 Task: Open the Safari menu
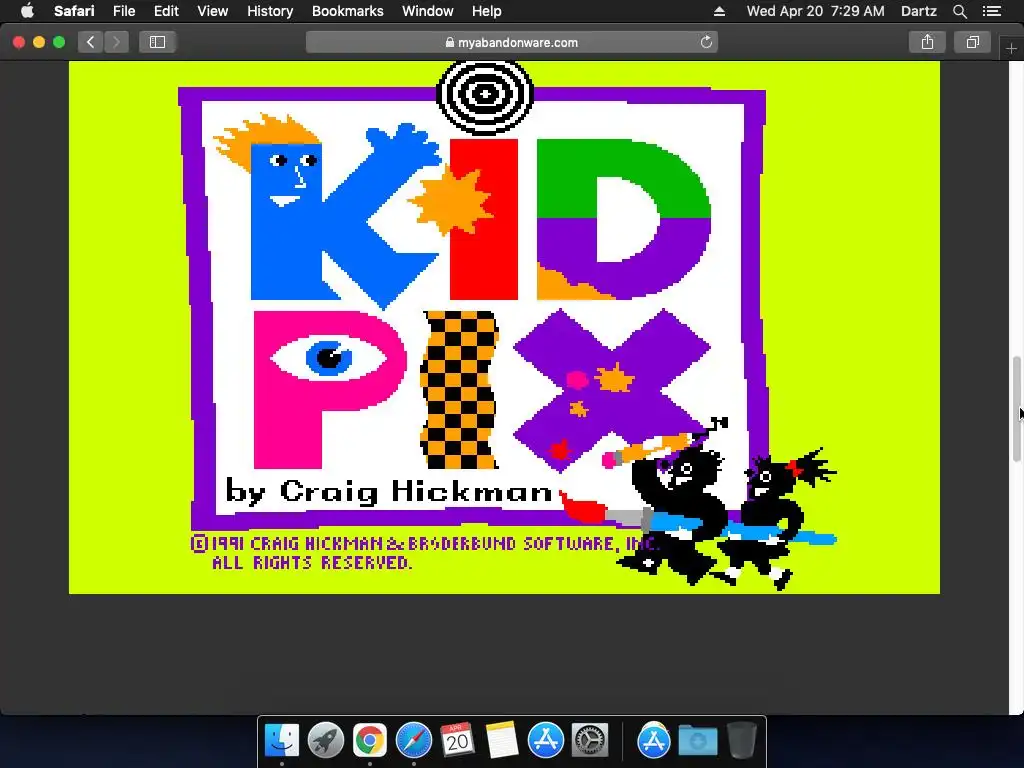pyautogui.click(x=74, y=11)
